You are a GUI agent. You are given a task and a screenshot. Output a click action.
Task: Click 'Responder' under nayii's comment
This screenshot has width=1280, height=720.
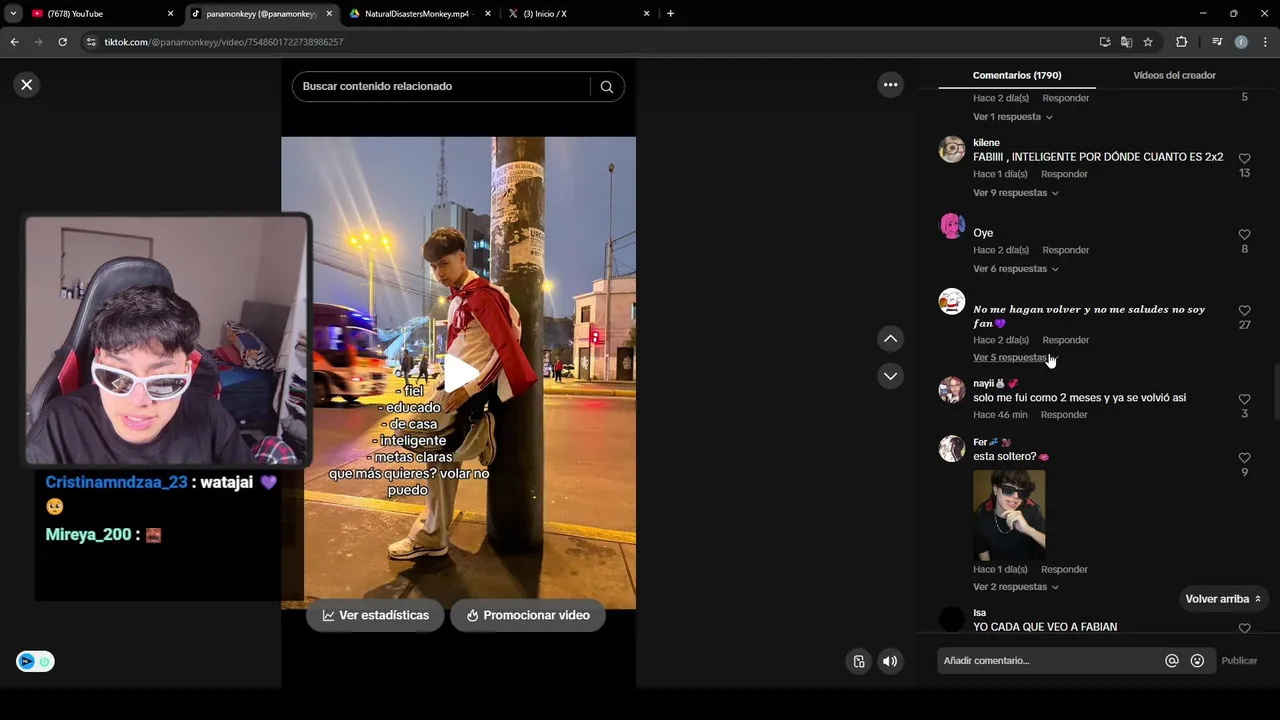pos(1064,415)
